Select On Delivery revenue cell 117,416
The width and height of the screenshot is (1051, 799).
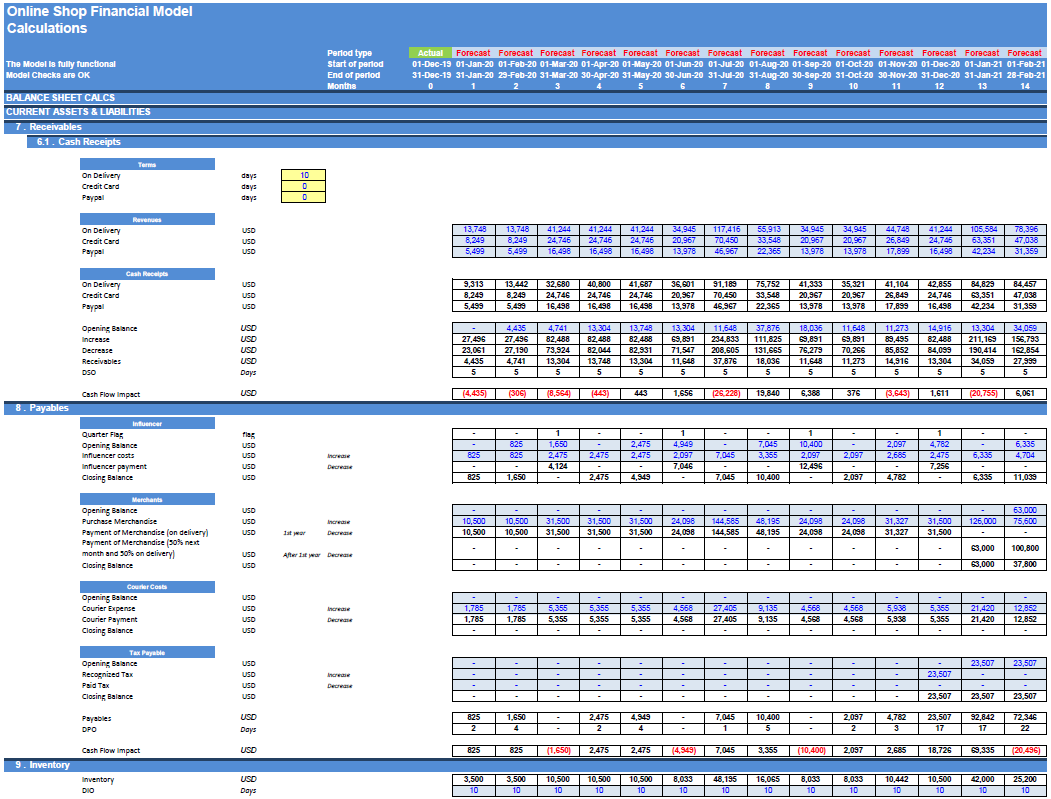(x=725, y=229)
